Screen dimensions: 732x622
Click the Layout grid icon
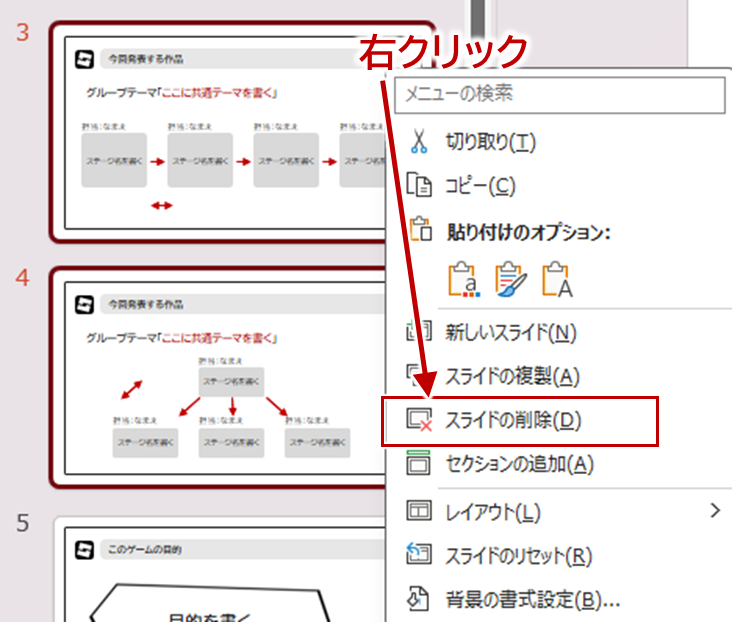click(419, 510)
